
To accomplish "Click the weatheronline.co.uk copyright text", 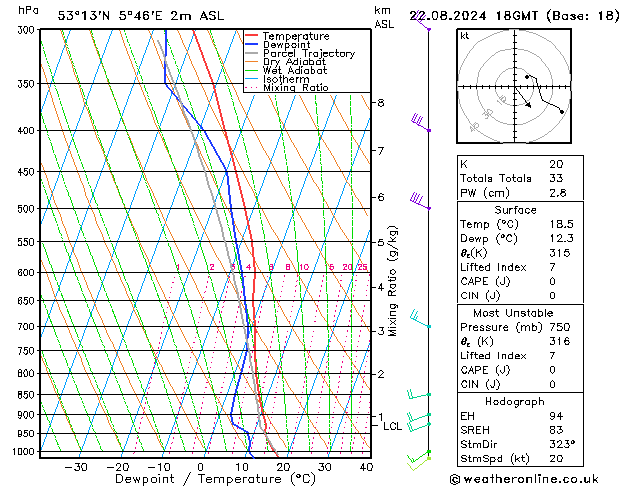I will click(x=524, y=479).
